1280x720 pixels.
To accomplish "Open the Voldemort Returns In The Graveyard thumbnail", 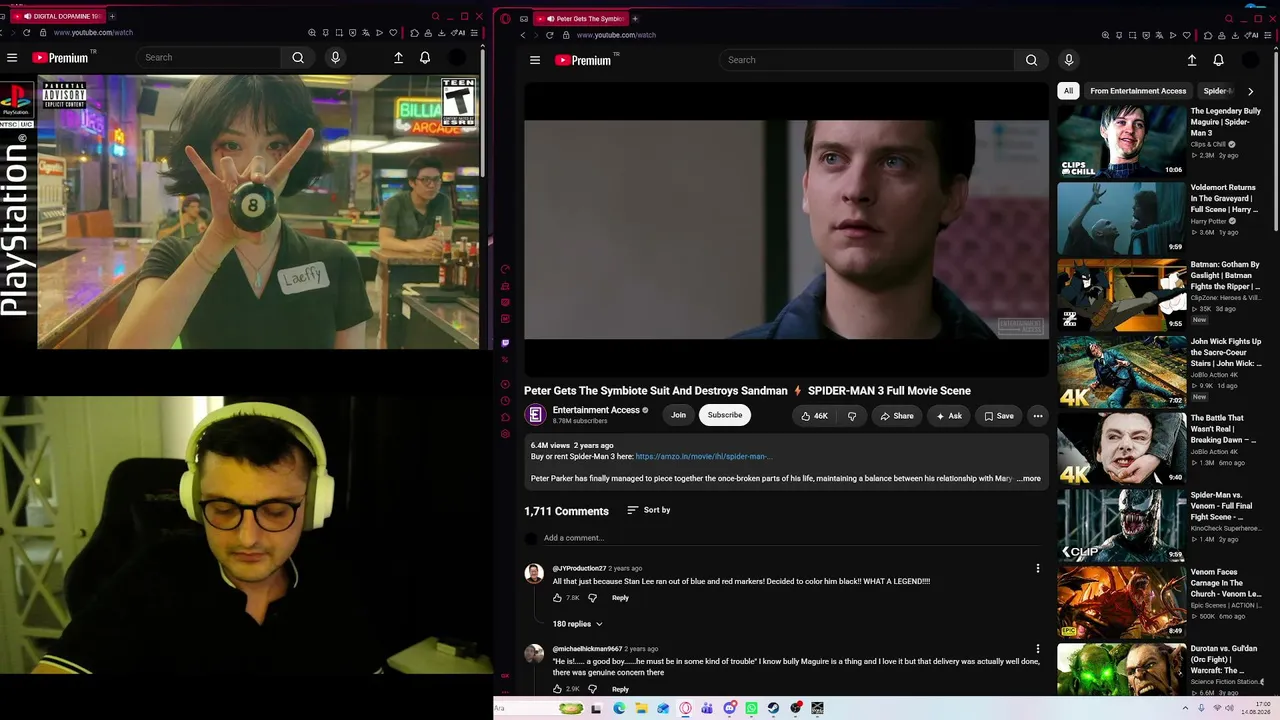I will pyautogui.click(x=1122, y=217).
